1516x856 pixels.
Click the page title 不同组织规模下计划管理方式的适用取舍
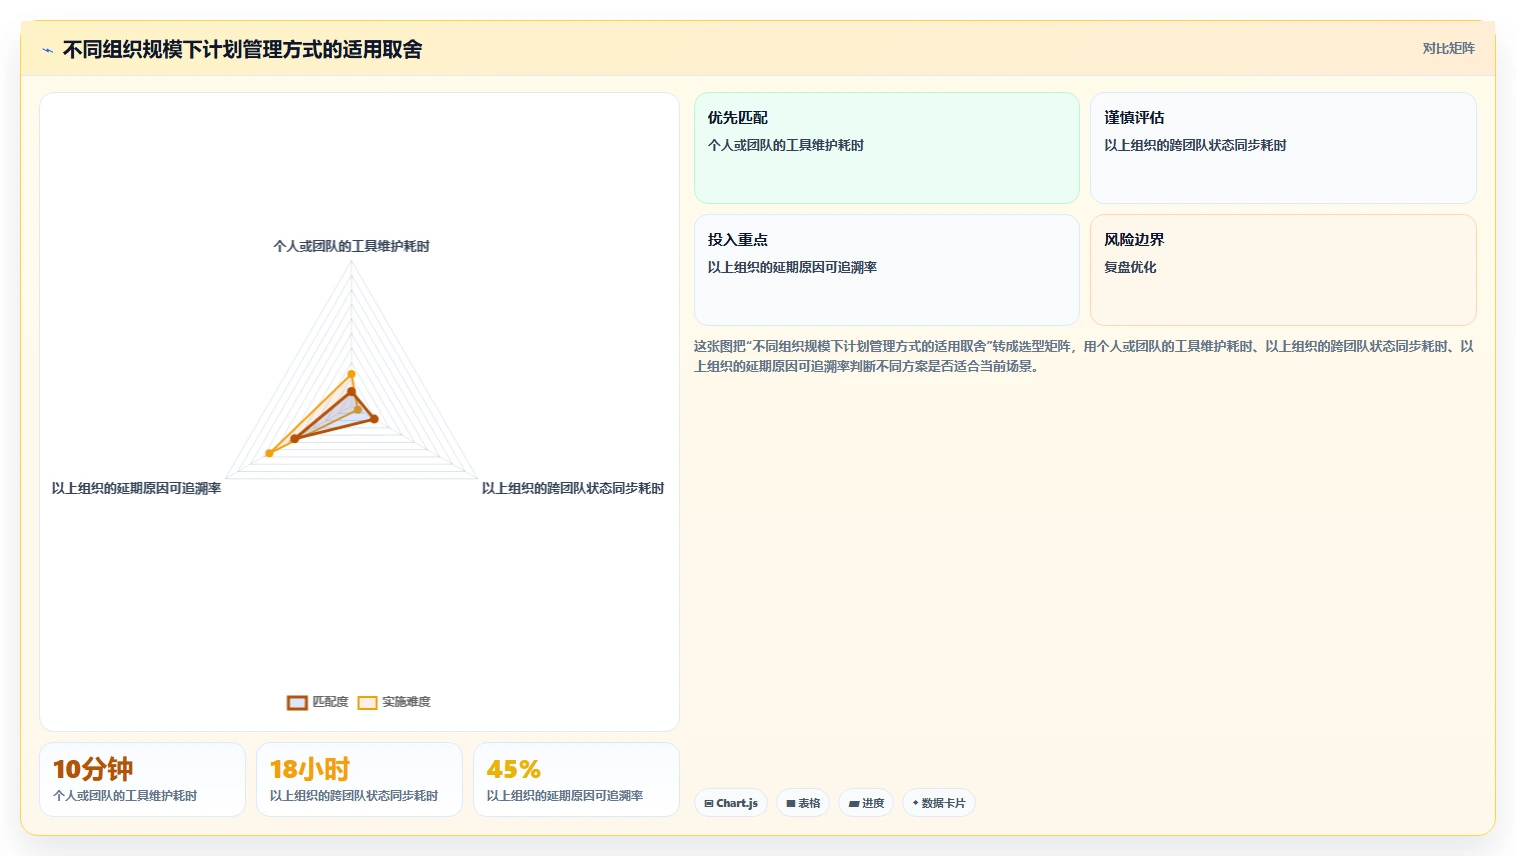[x=242, y=49]
